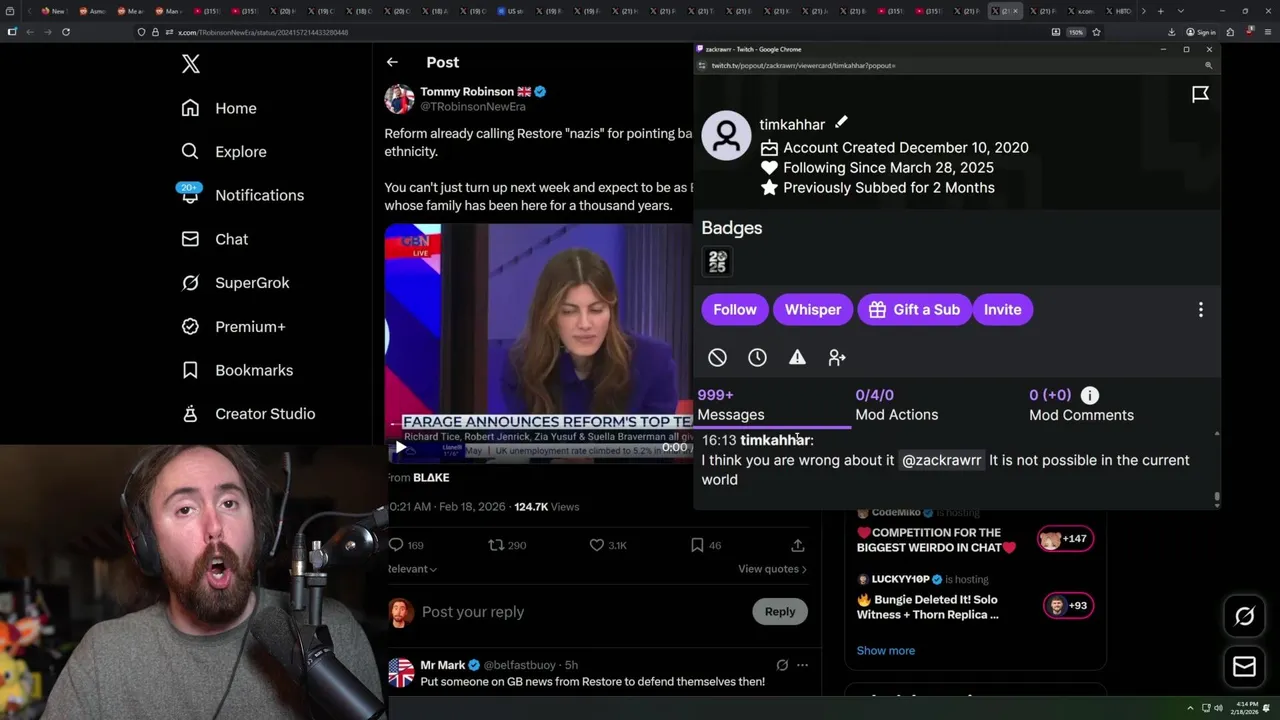Screen dimensions: 1280x720
Task: Click the Reply button
Action: pyautogui.click(x=780, y=612)
